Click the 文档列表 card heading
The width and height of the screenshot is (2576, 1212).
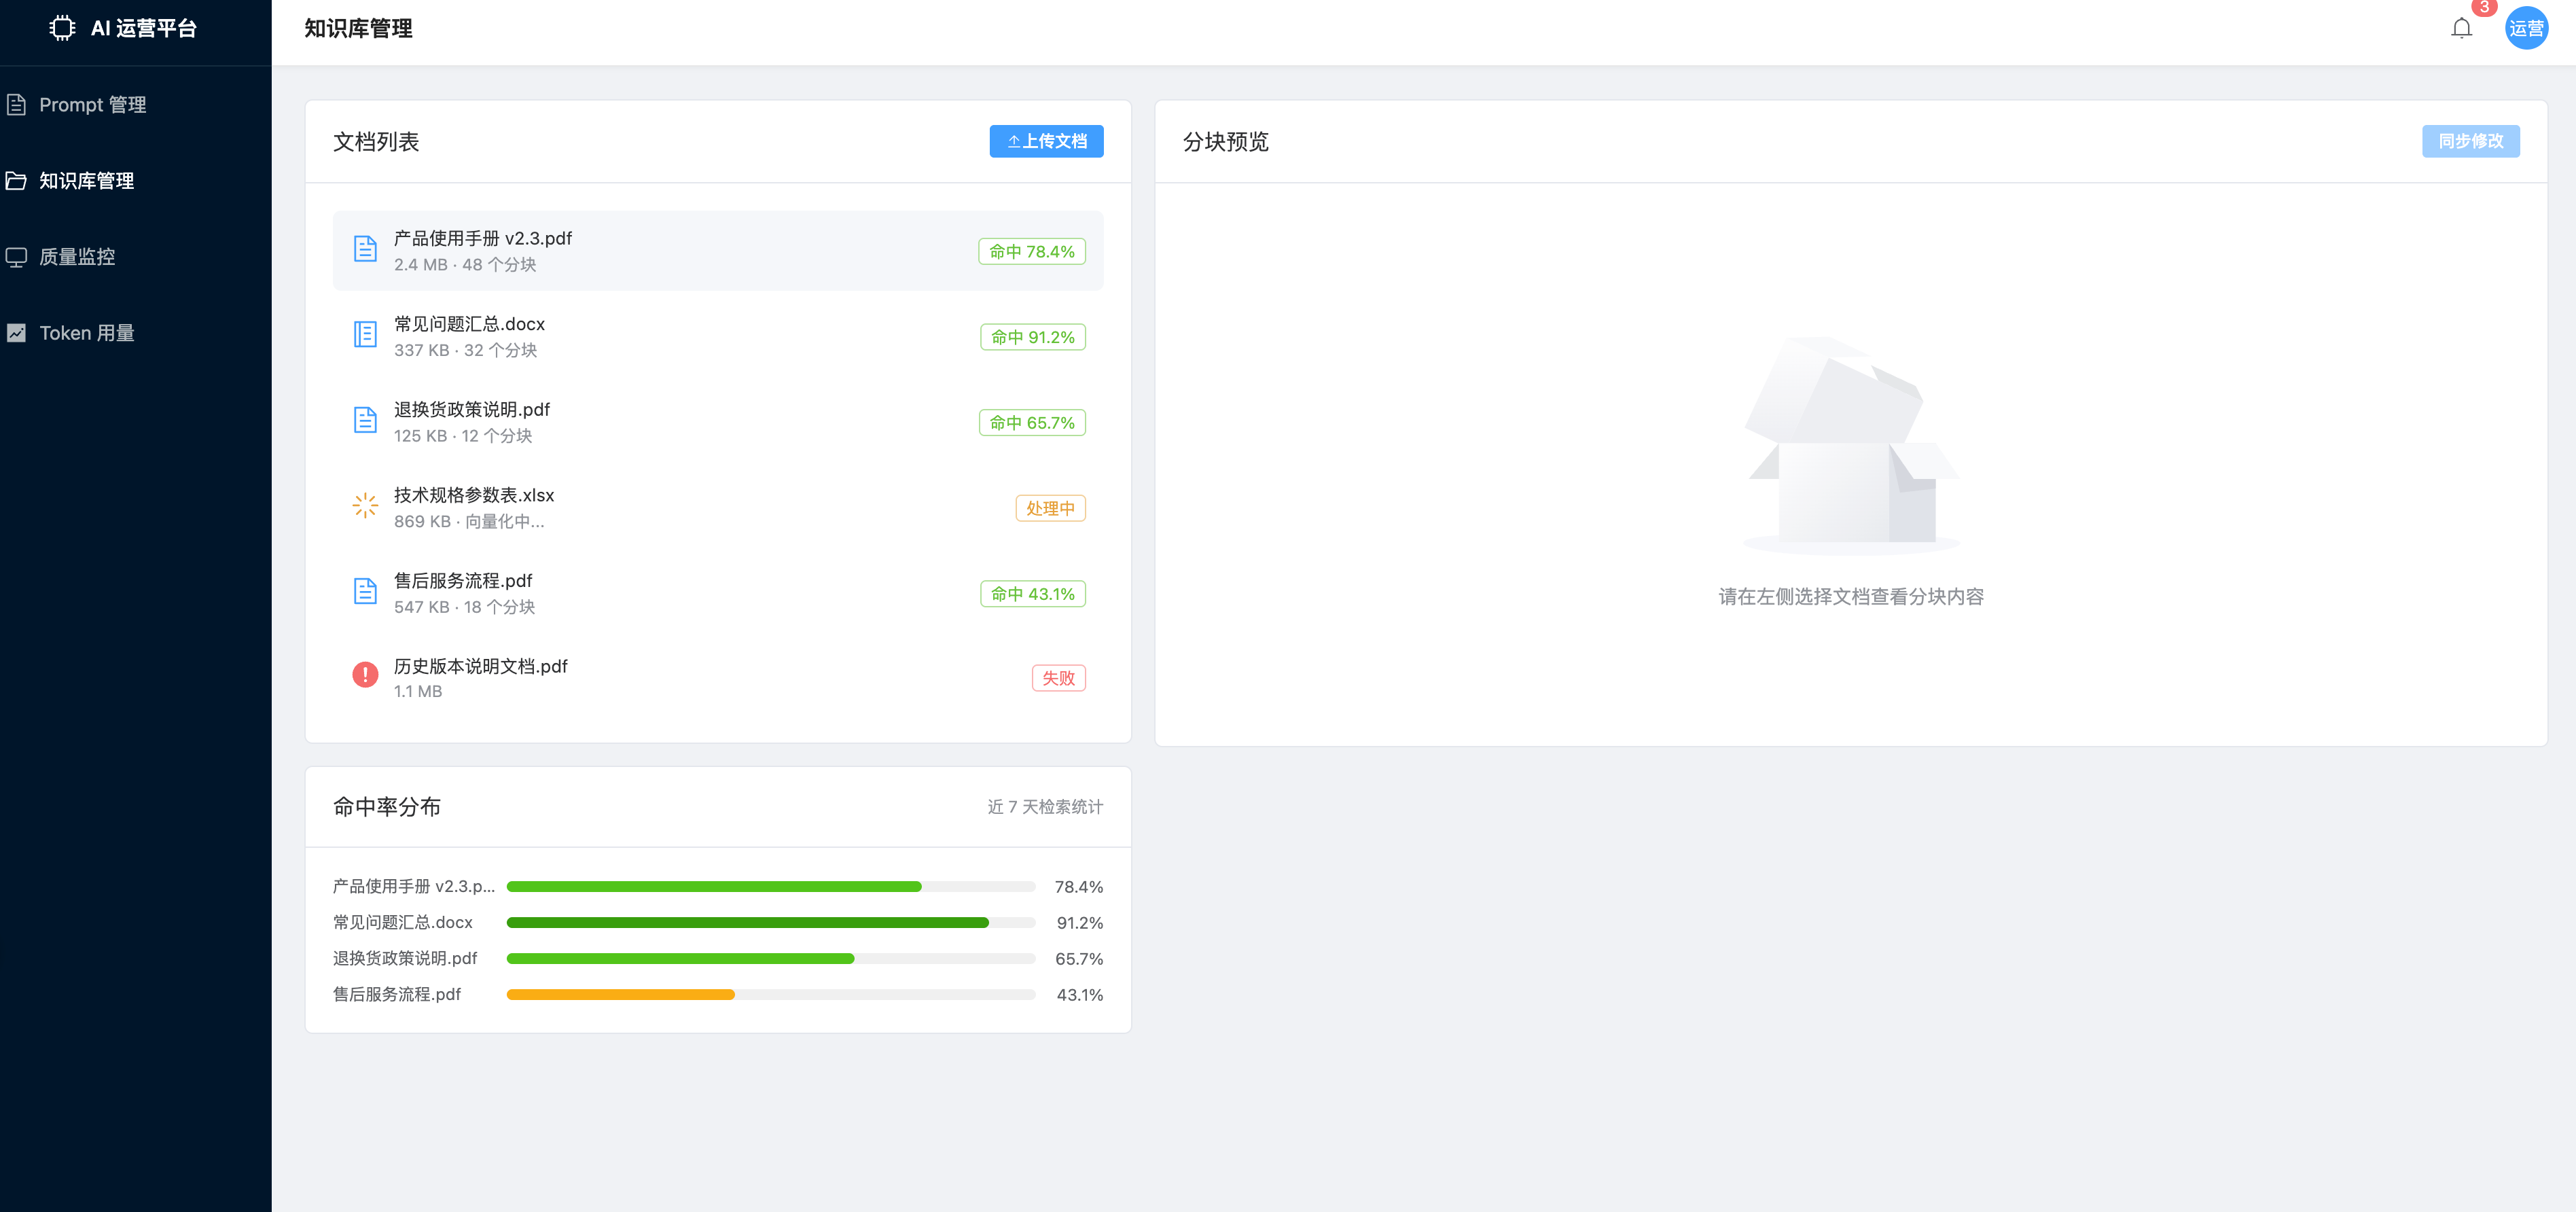click(376, 142)
